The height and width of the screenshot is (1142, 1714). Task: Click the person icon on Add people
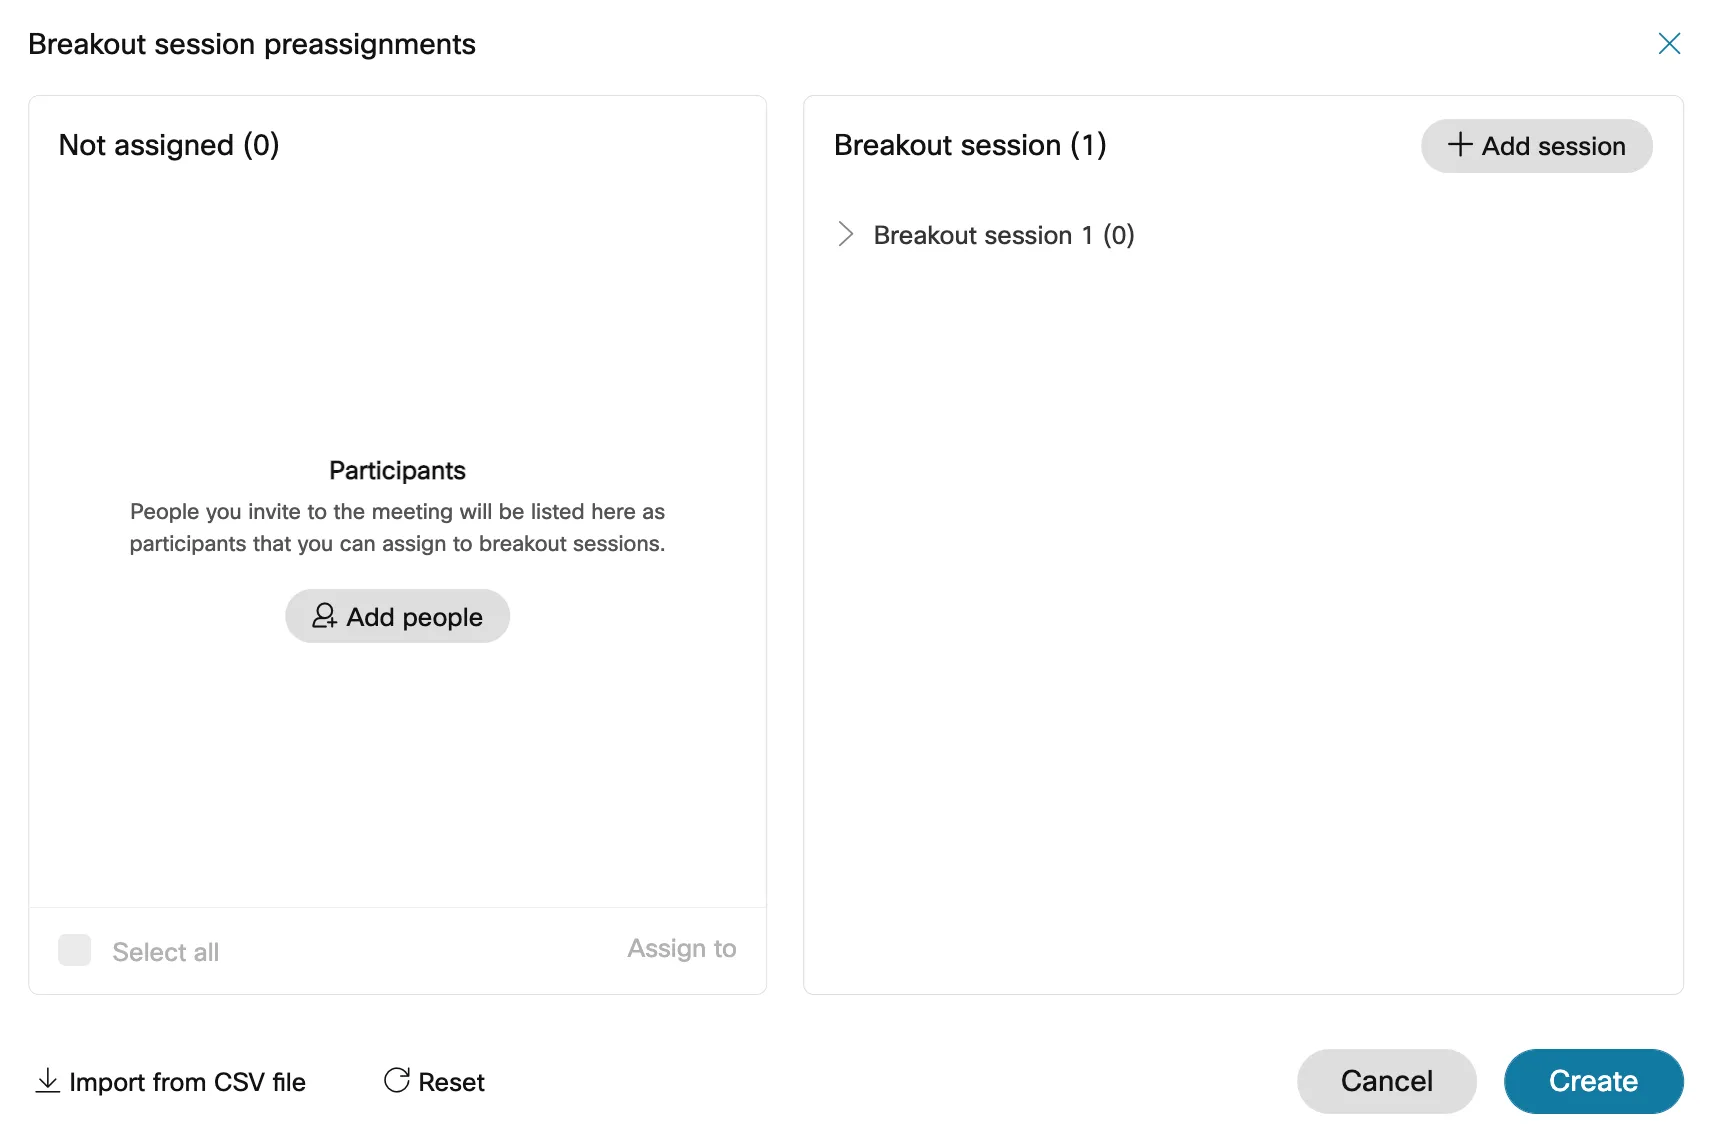tap(324, 616)
